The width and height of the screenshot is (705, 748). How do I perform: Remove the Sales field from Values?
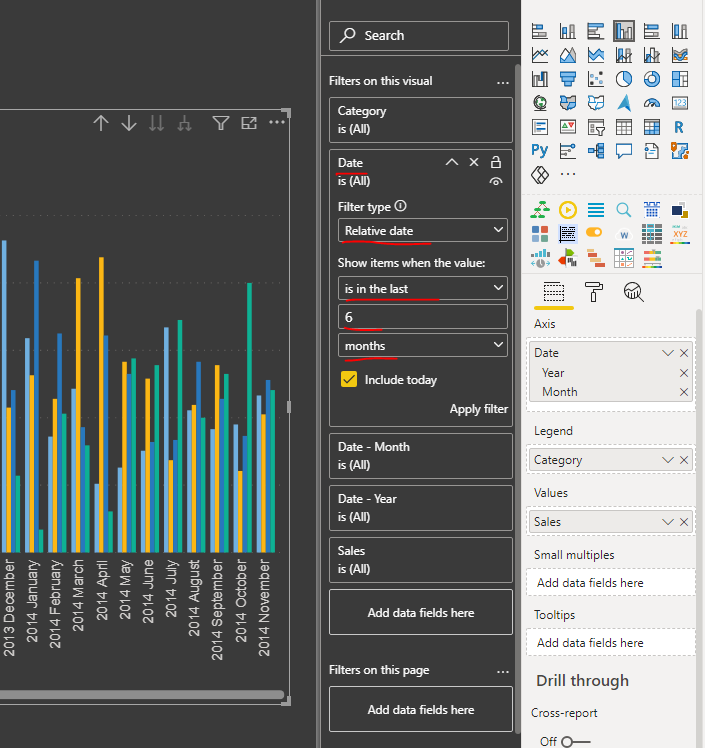(x=684, y=522)
